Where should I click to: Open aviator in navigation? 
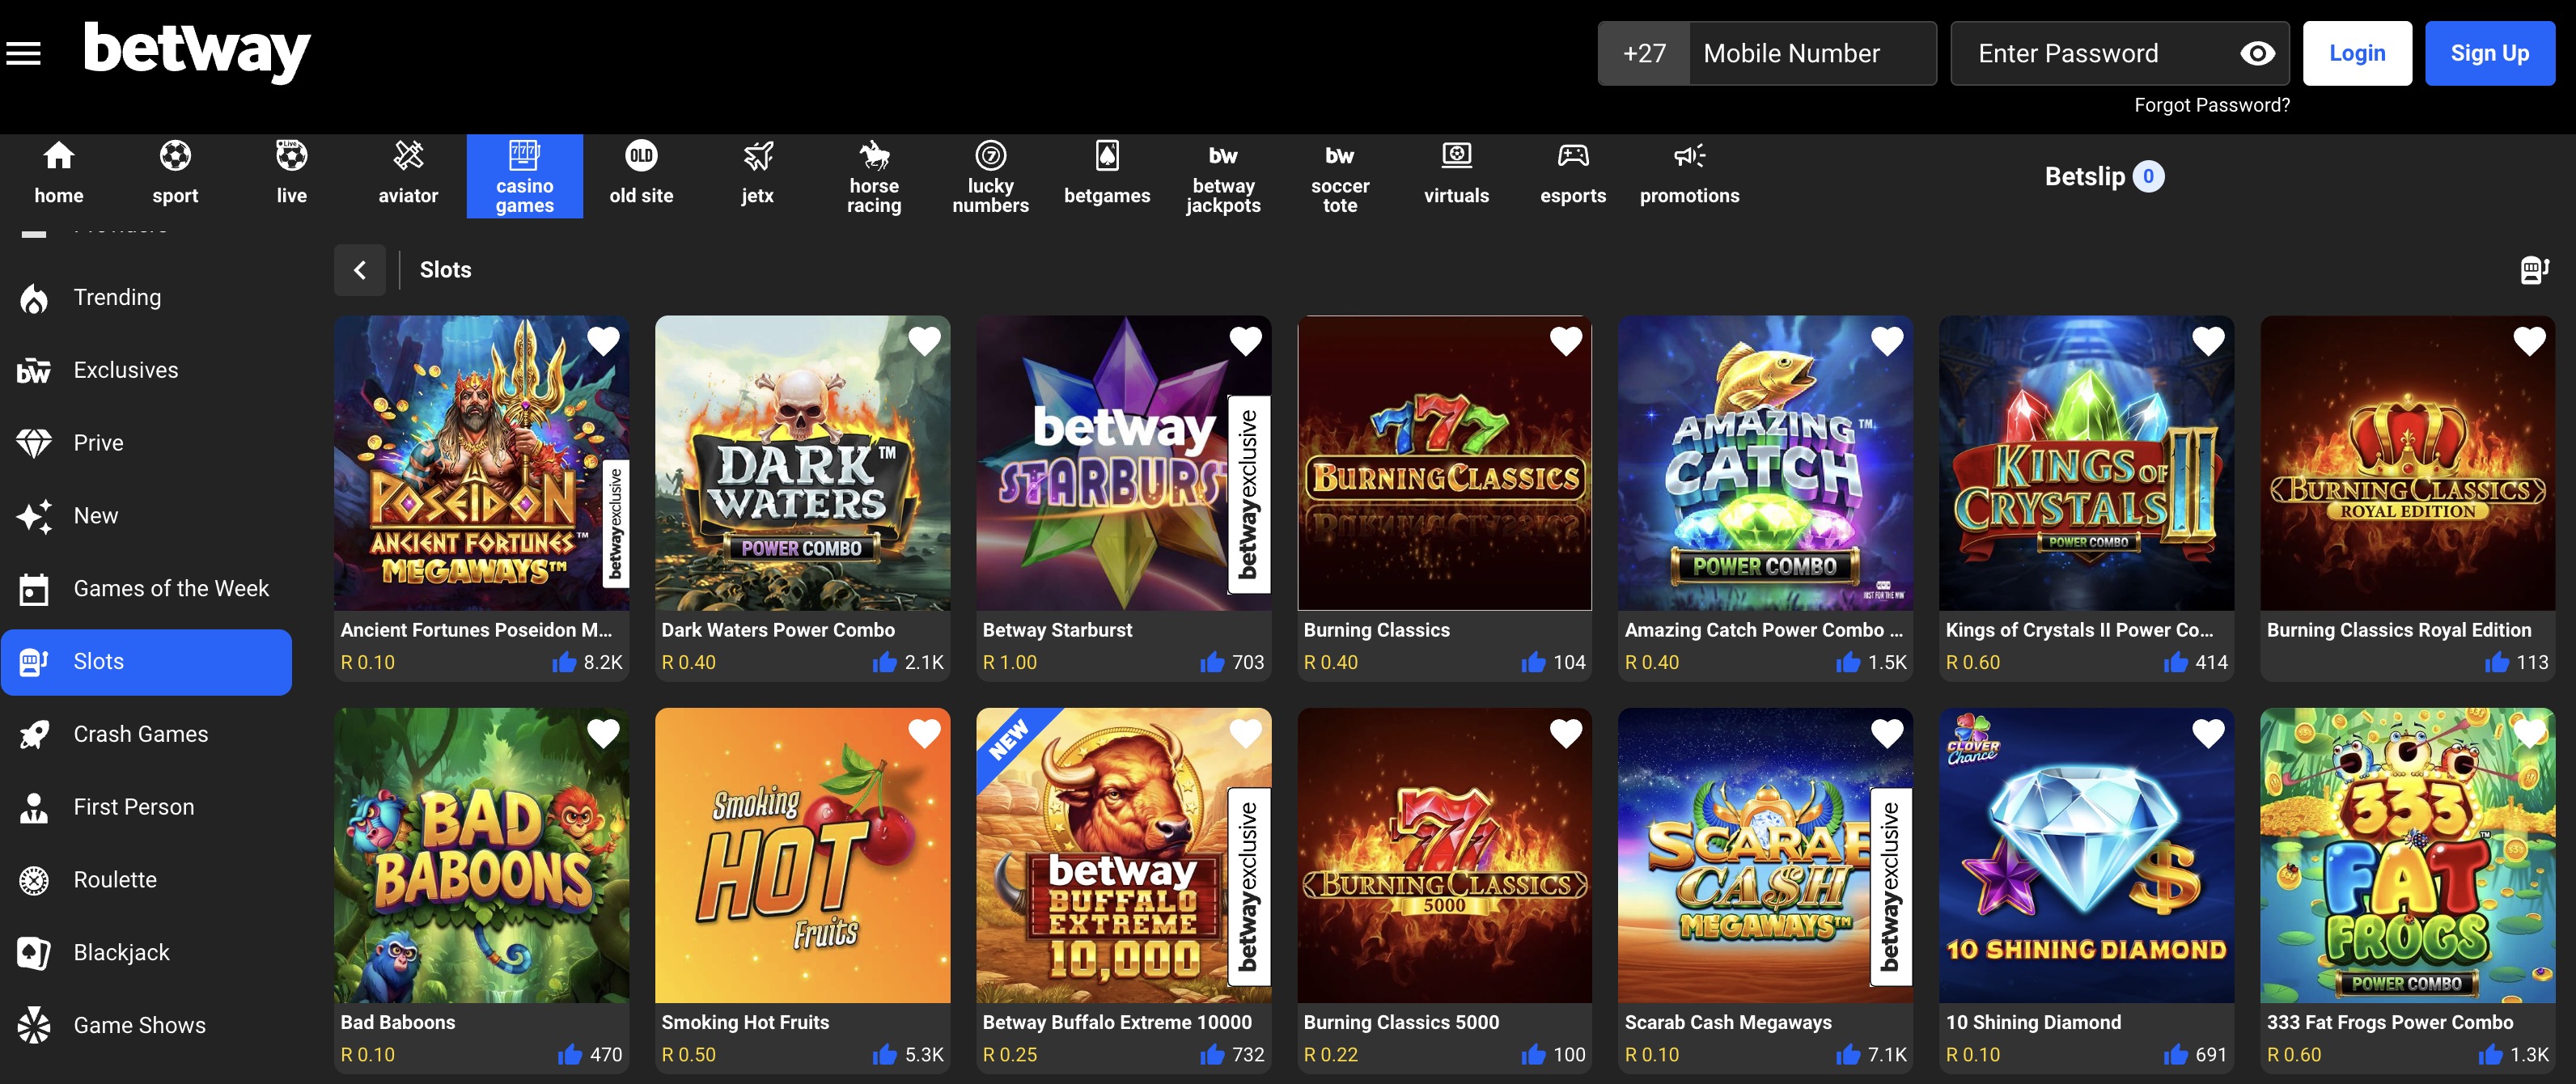408,175
